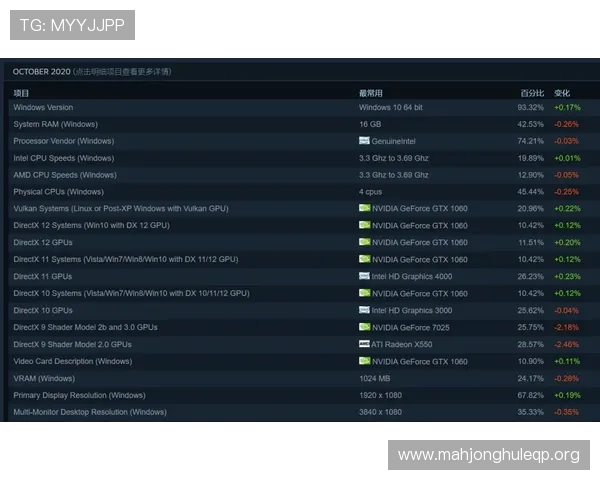Click NVIDIA logo in DirectX 12 Systems row
This screenshot has height=480, width=600.
364,225
